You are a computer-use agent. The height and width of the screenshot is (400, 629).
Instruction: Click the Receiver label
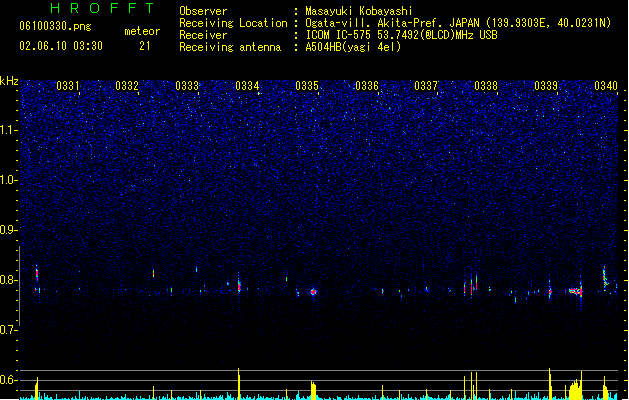[203, 35]
